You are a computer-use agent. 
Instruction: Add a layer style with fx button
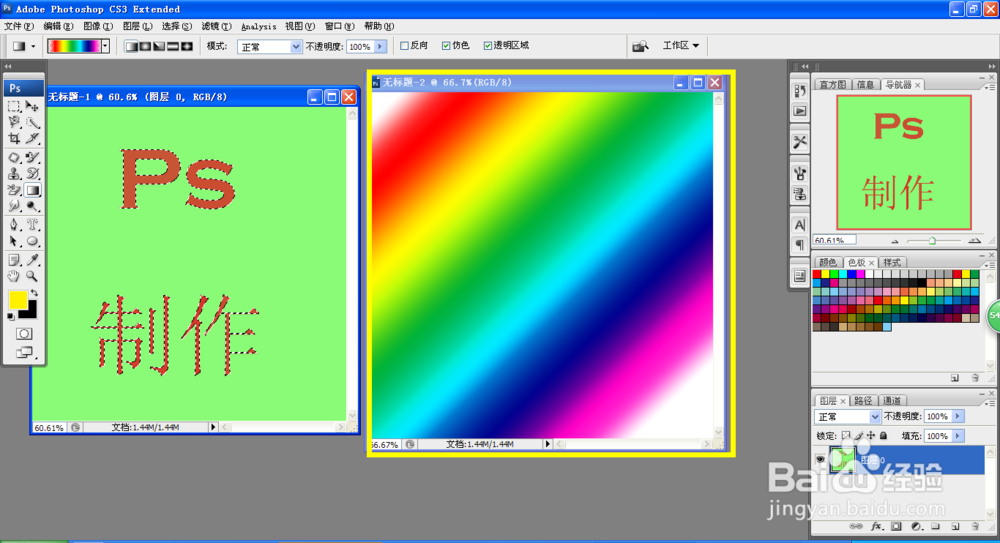tap(877, 526)
